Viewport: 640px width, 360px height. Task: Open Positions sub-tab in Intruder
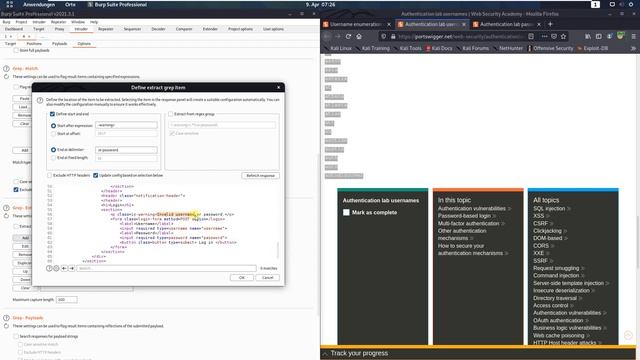point(34,43)
